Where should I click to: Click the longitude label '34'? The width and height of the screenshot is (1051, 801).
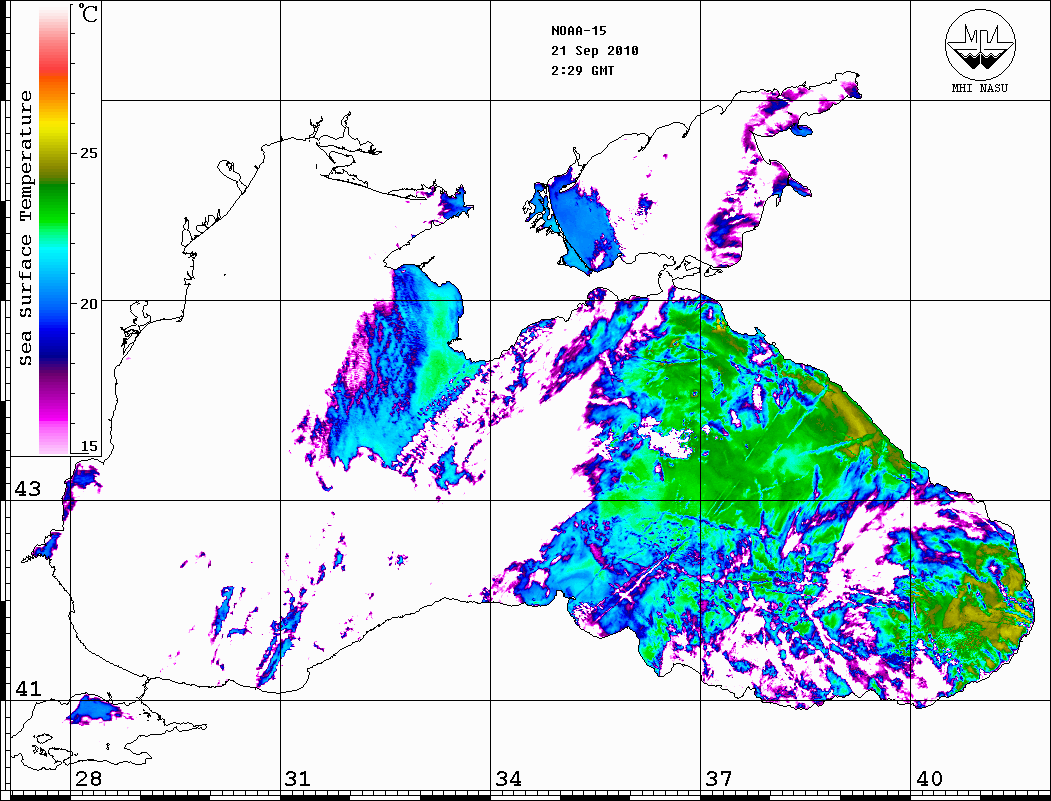click(x=508, y=778)
